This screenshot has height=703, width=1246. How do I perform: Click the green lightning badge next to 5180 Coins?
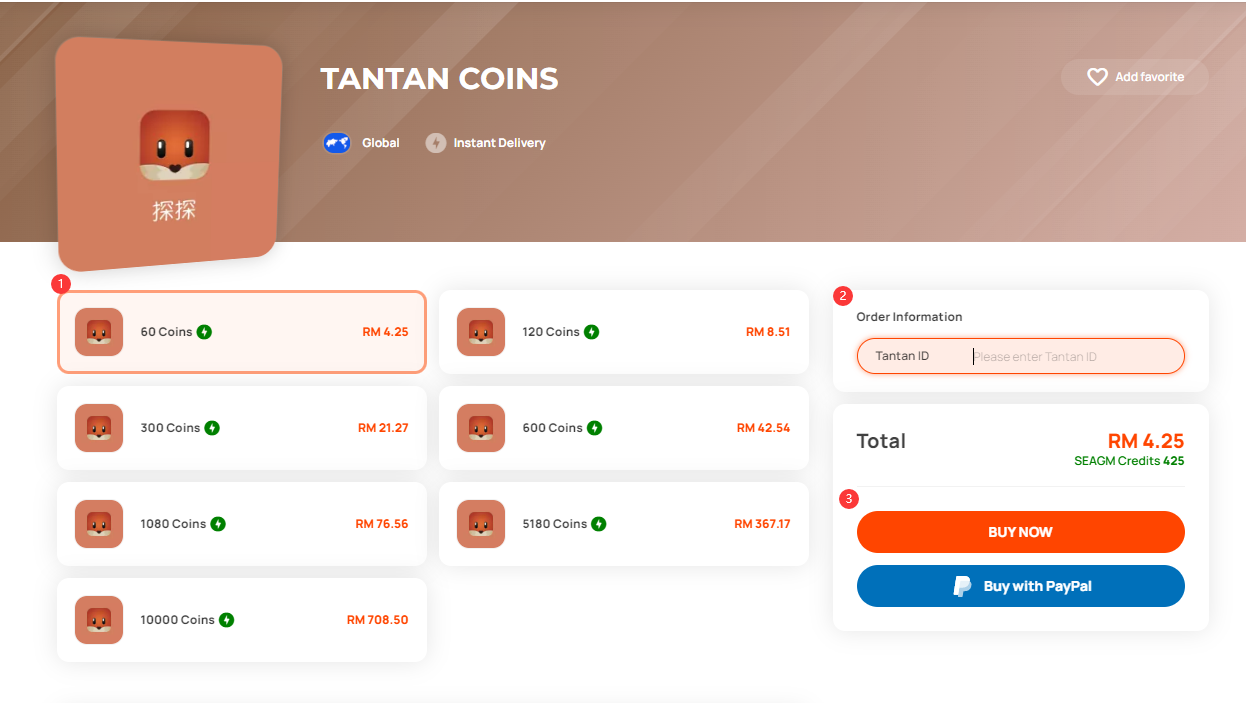pyautogui.click(x=598, y=524)
